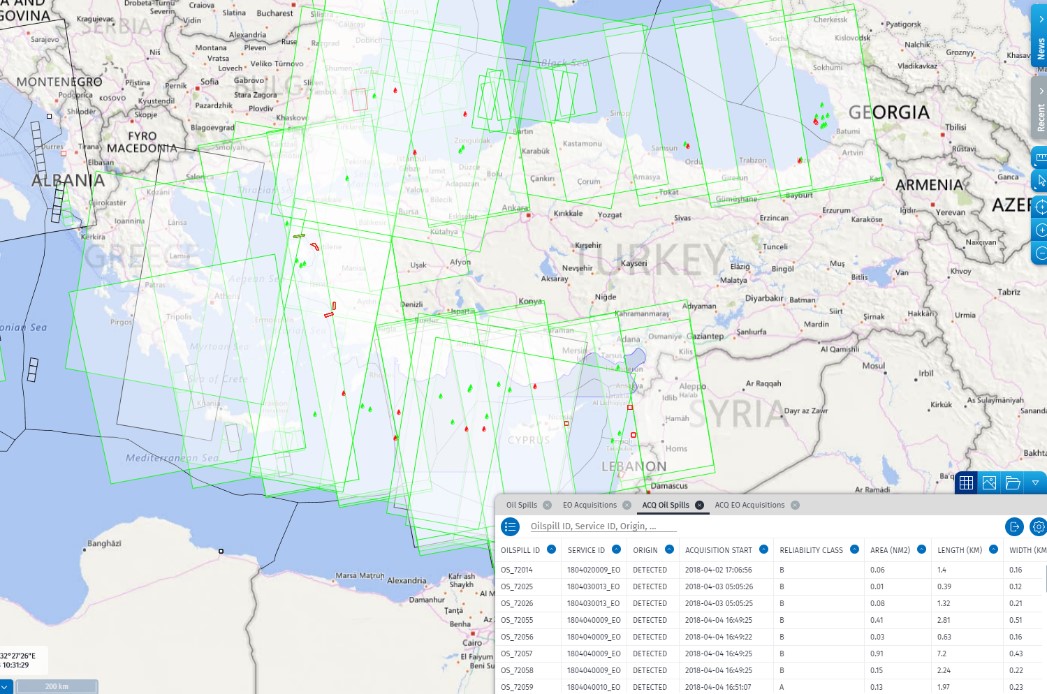Select row OS_72026

pos(771,603)
